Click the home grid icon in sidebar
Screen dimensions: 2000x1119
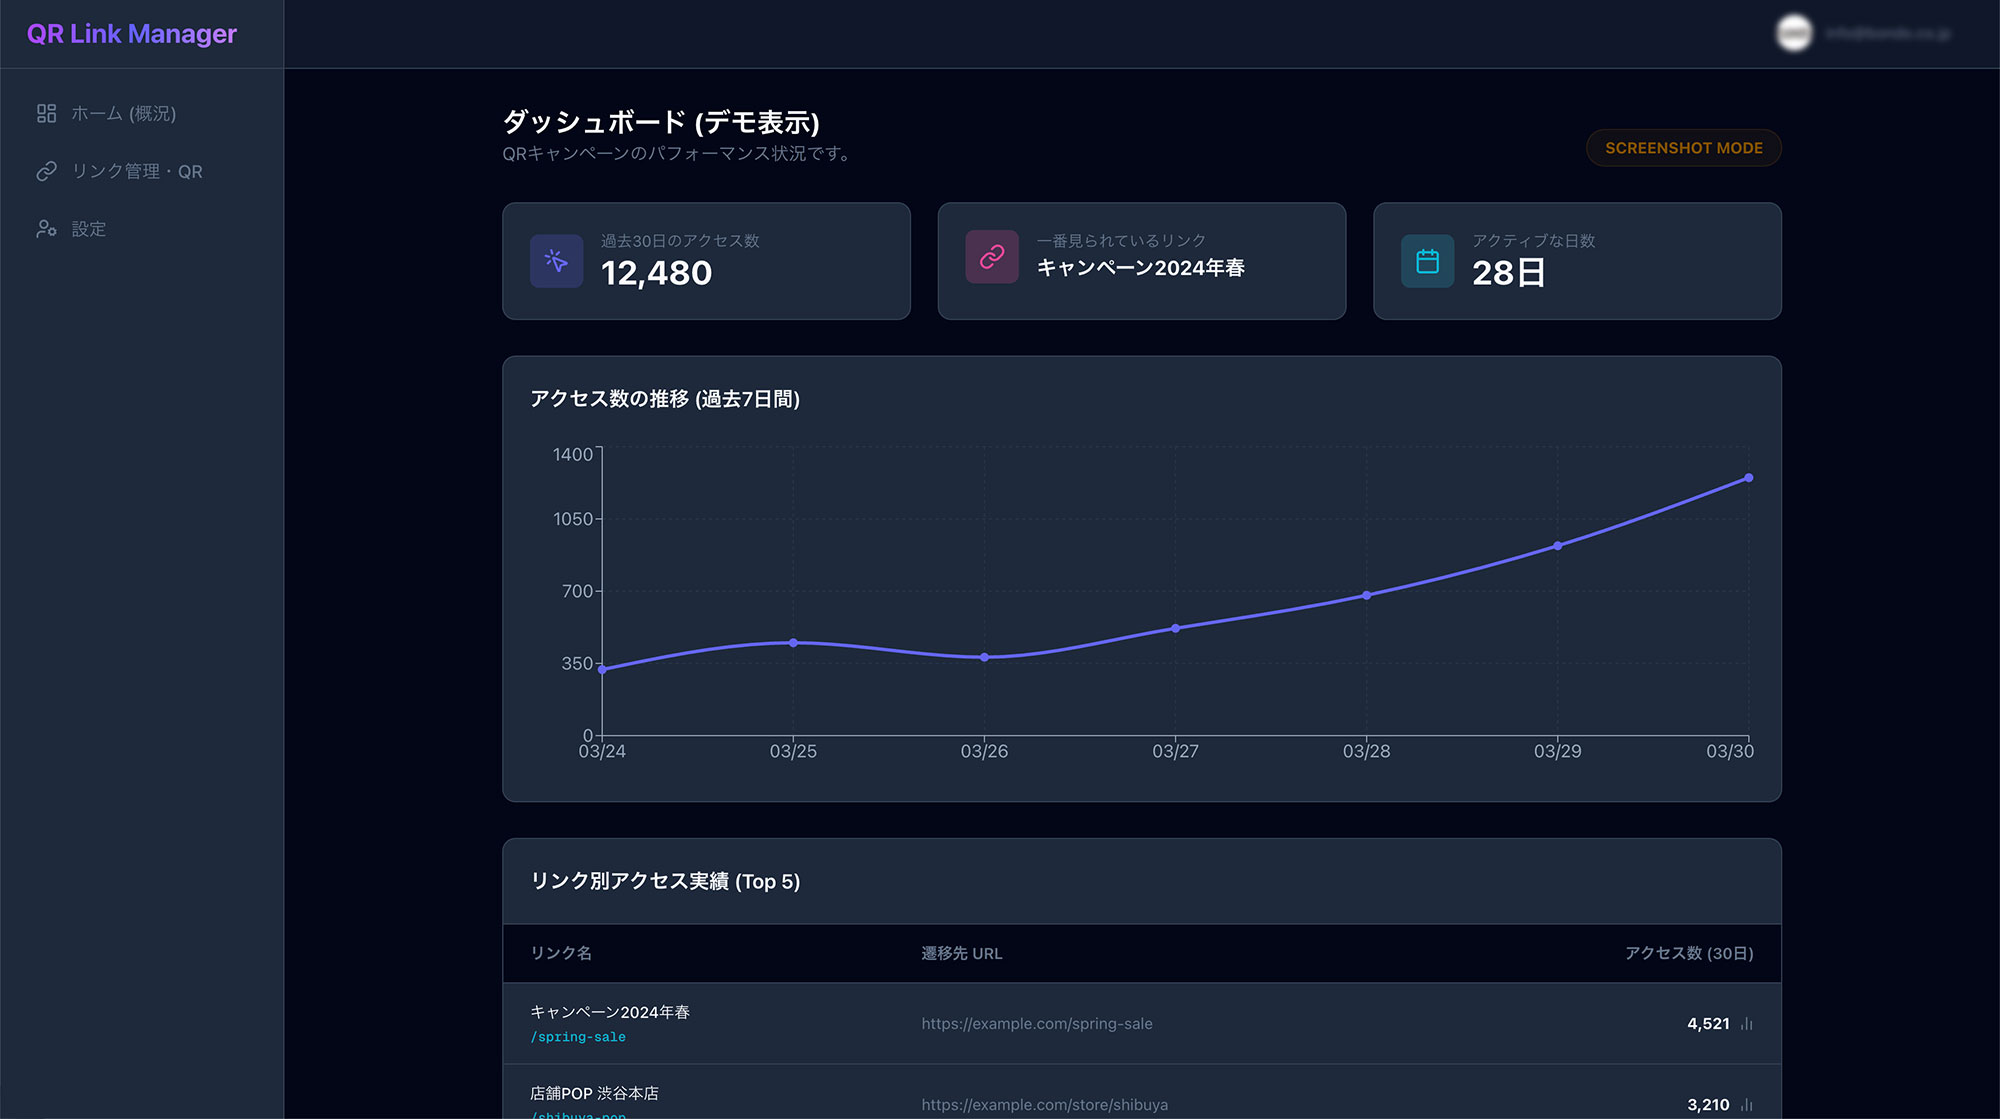pos(46,114)
